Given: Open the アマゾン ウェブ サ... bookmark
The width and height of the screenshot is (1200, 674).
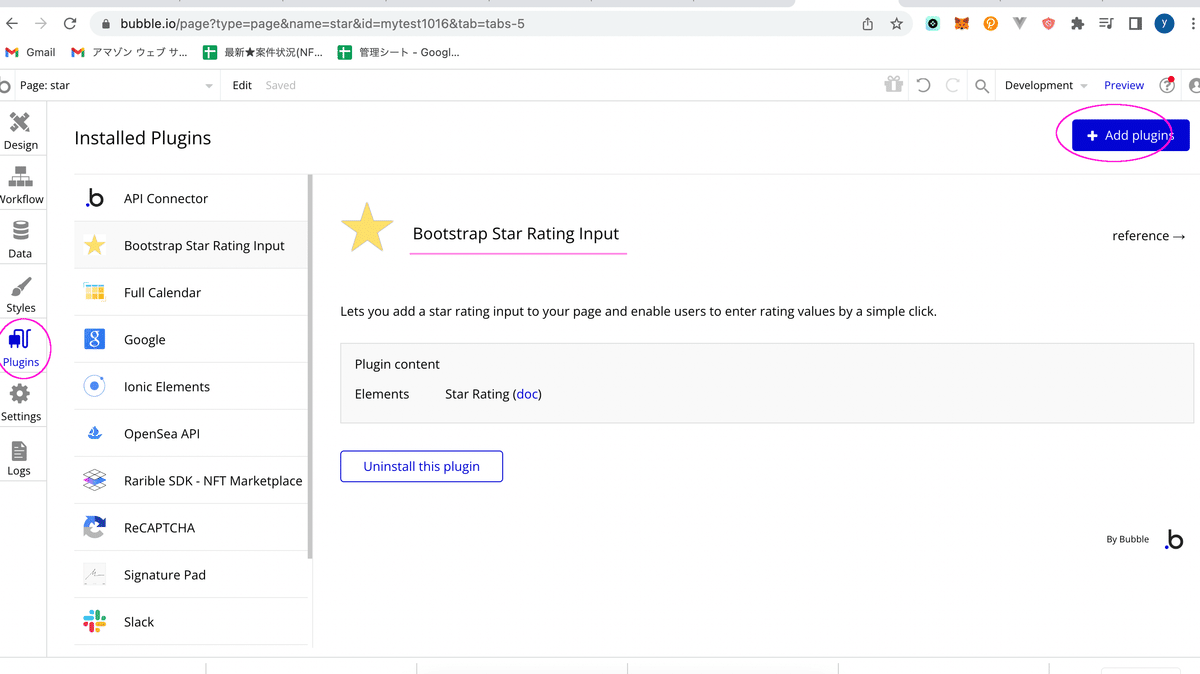Looking at the screenshot, I should click(129, 52).
